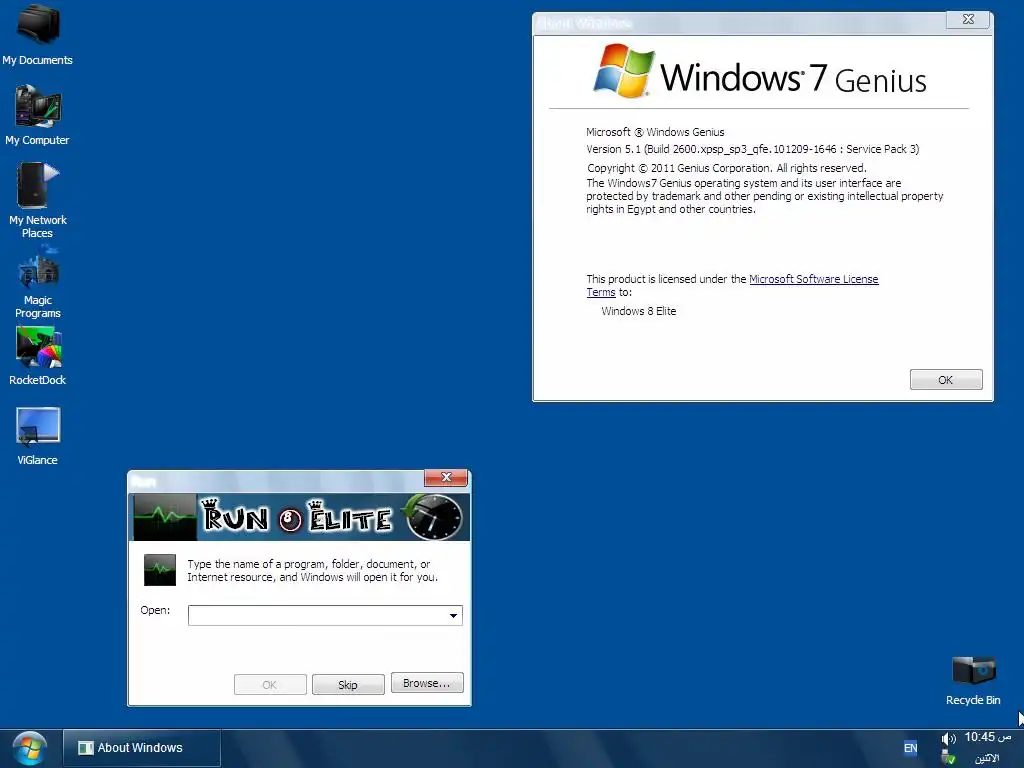Open the Start menu orb
Screen dimensions: 1024x768
coord(29,748)
